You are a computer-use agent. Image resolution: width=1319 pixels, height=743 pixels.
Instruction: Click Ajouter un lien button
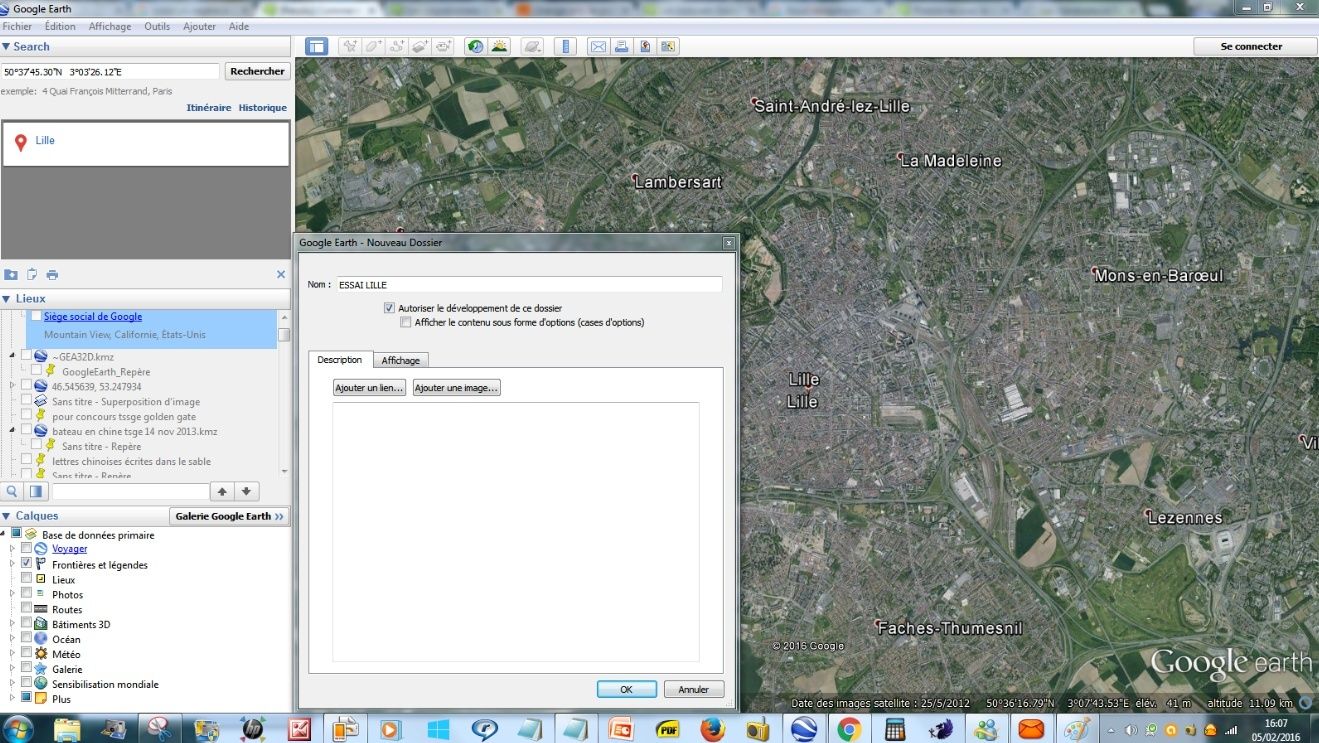coord(369,388)
